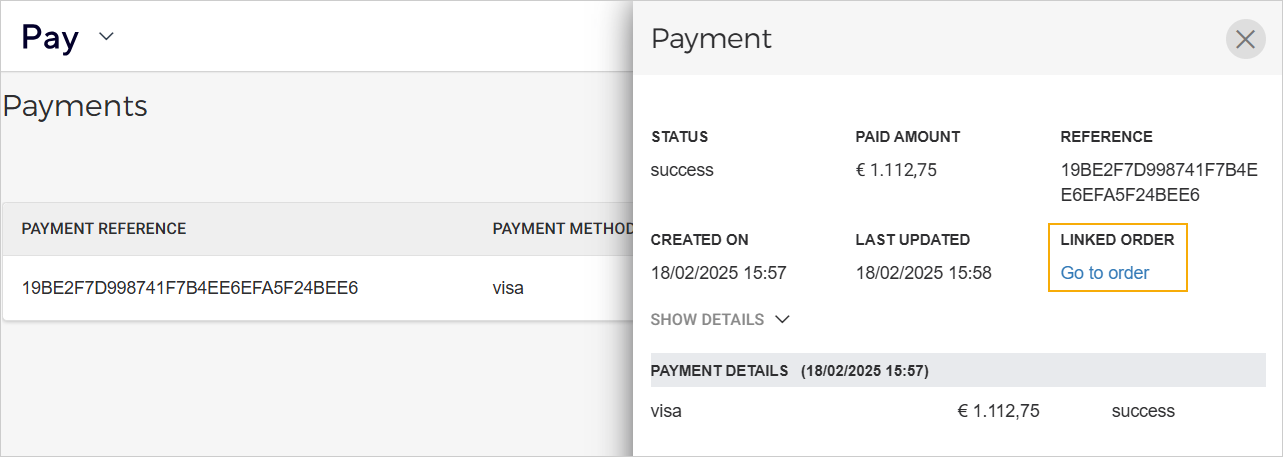Click the visa cell in the payments table
The height and width of the screenshot is (457, 1283).
point(508,289)
